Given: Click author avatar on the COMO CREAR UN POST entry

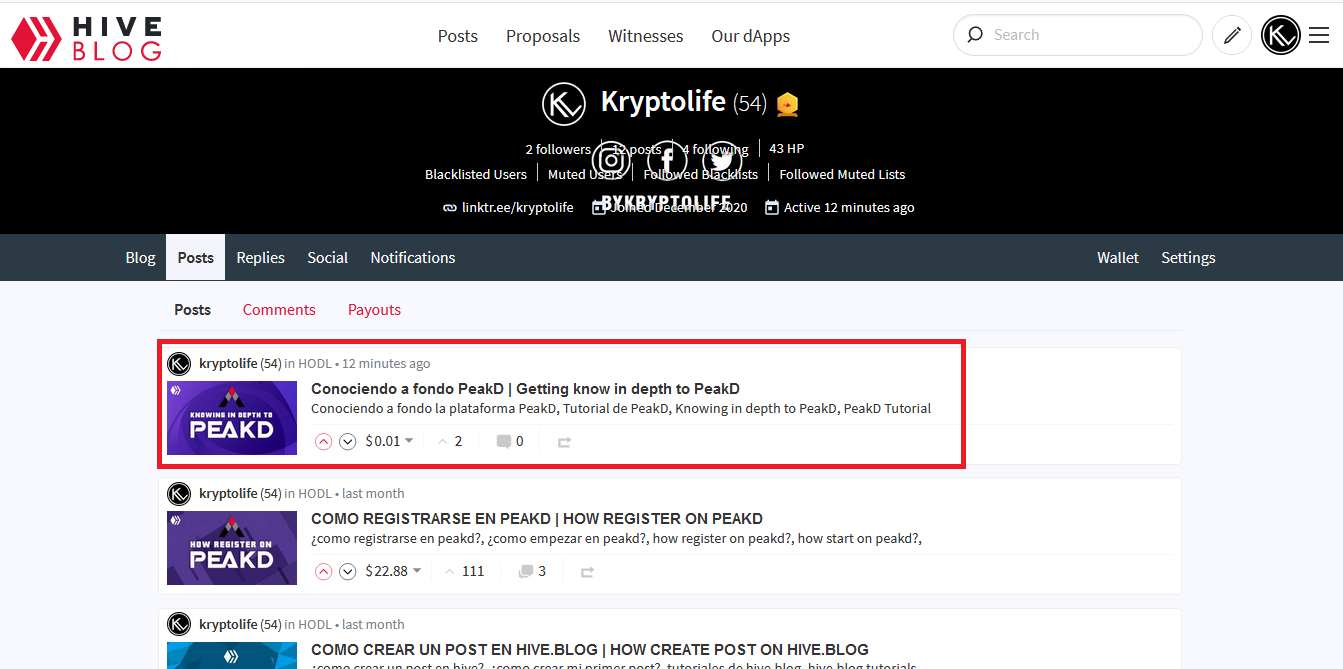Looking at the screenshot, I should [x=179, y=624].
